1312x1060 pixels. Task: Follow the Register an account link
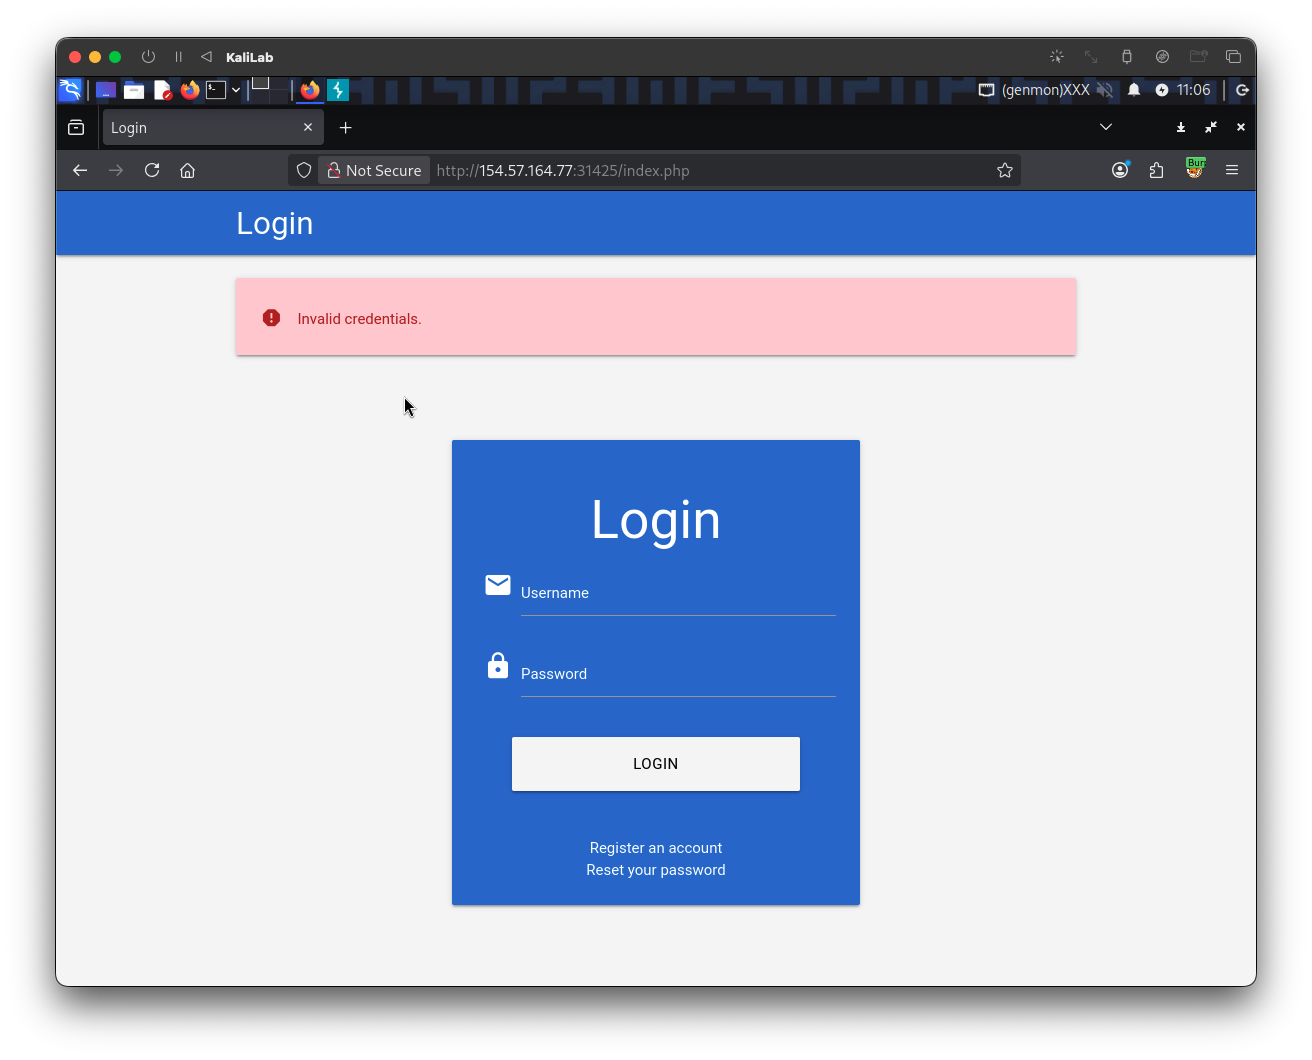coord(656,848)
